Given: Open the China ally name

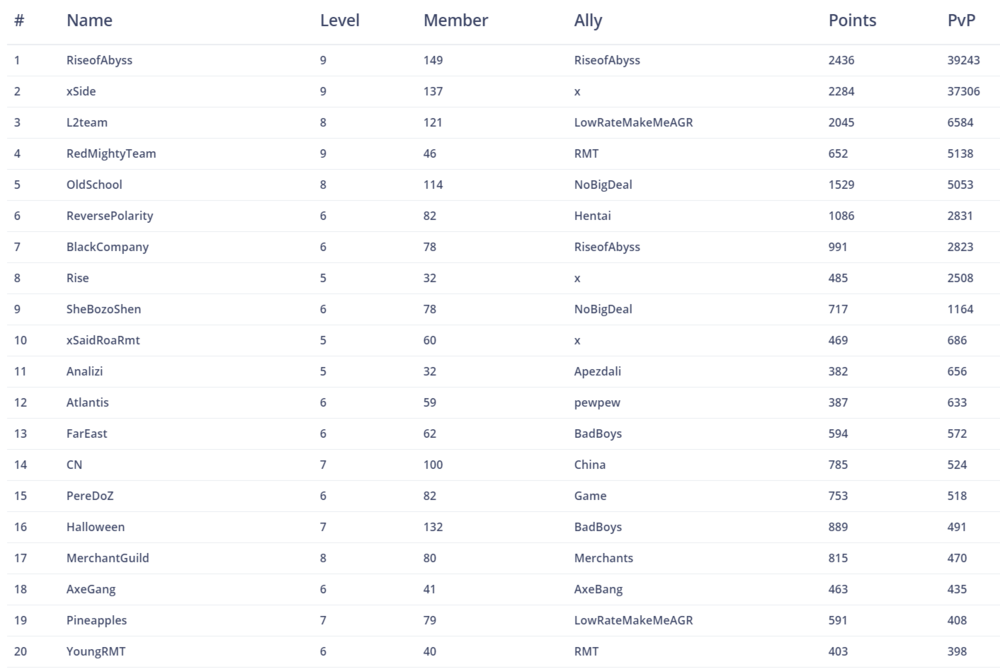Looking at the screenshot, I should [x=589, y=464].
